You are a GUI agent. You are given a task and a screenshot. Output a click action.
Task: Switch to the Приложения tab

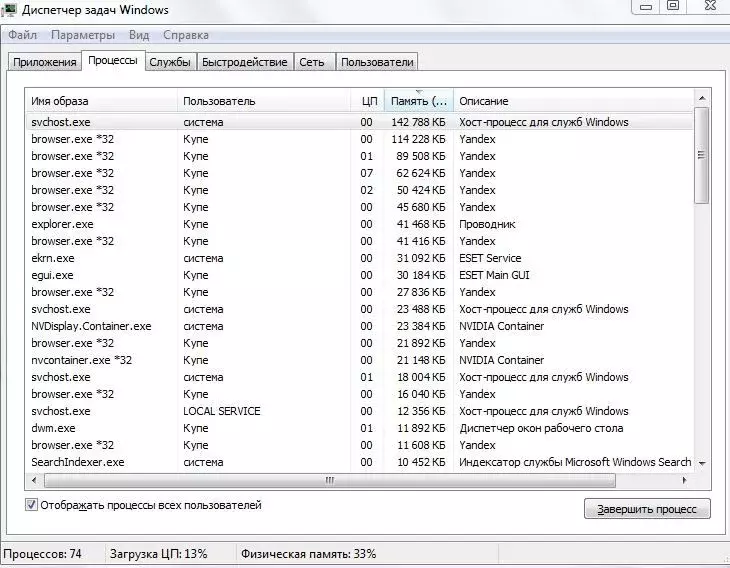coord(45,62)
